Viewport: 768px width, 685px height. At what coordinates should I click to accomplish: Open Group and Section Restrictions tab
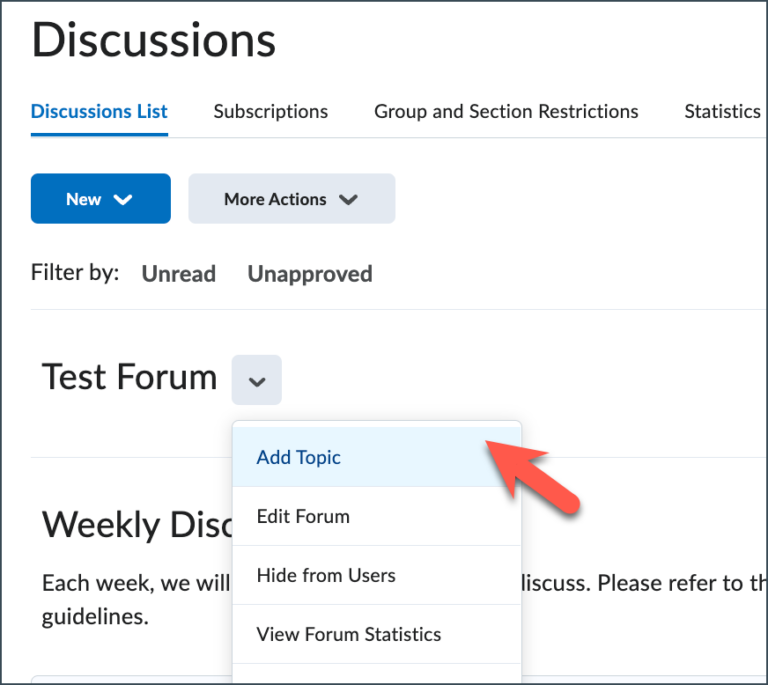(506, 112)
